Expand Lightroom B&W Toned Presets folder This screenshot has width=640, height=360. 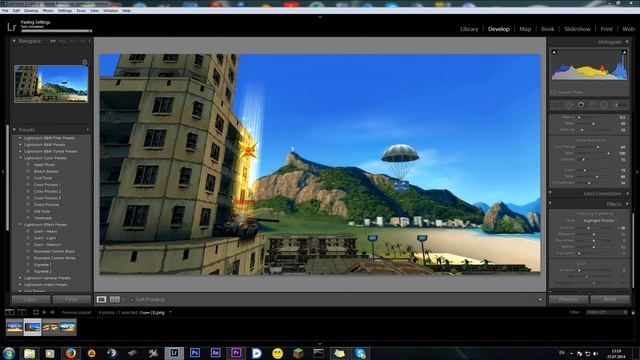pyautogui.click(x=20, y=151)
